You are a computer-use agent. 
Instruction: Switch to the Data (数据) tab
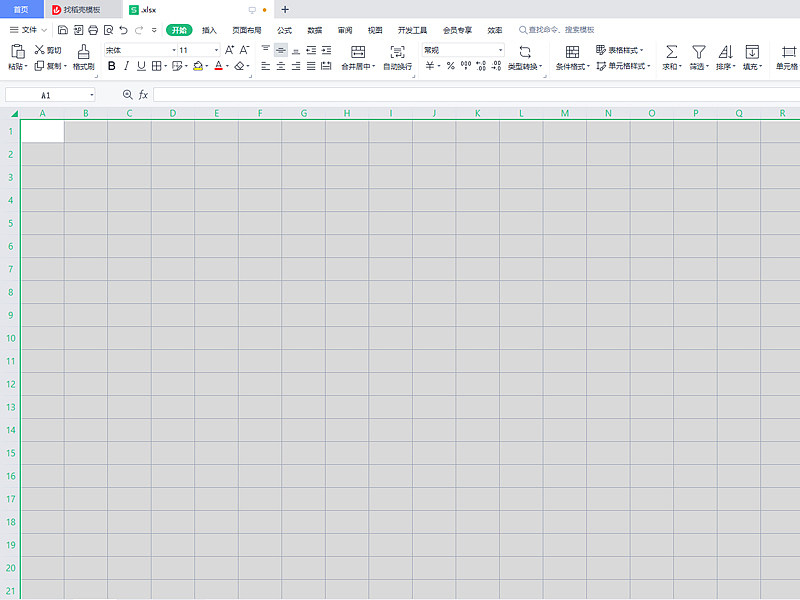coord(315,30)
